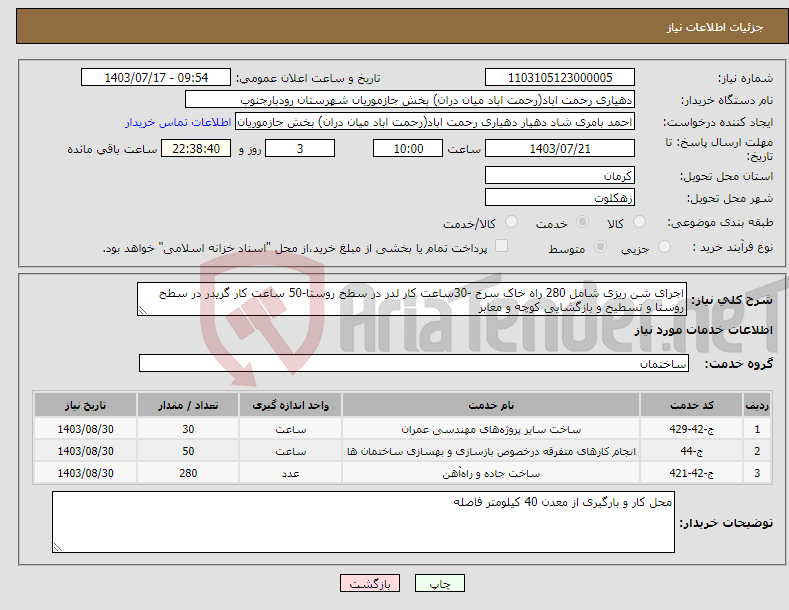Click the نام خدمت column header

[x=491, y=405]
